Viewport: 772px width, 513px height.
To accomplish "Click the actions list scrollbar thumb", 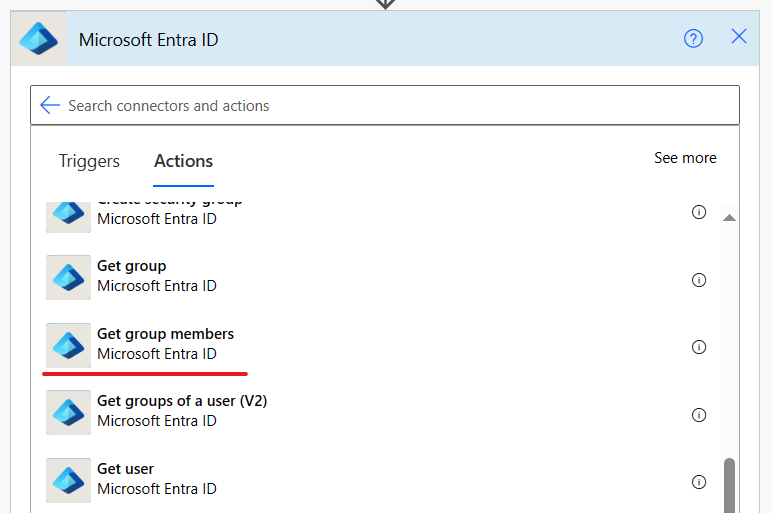I will tap(729, 485).
